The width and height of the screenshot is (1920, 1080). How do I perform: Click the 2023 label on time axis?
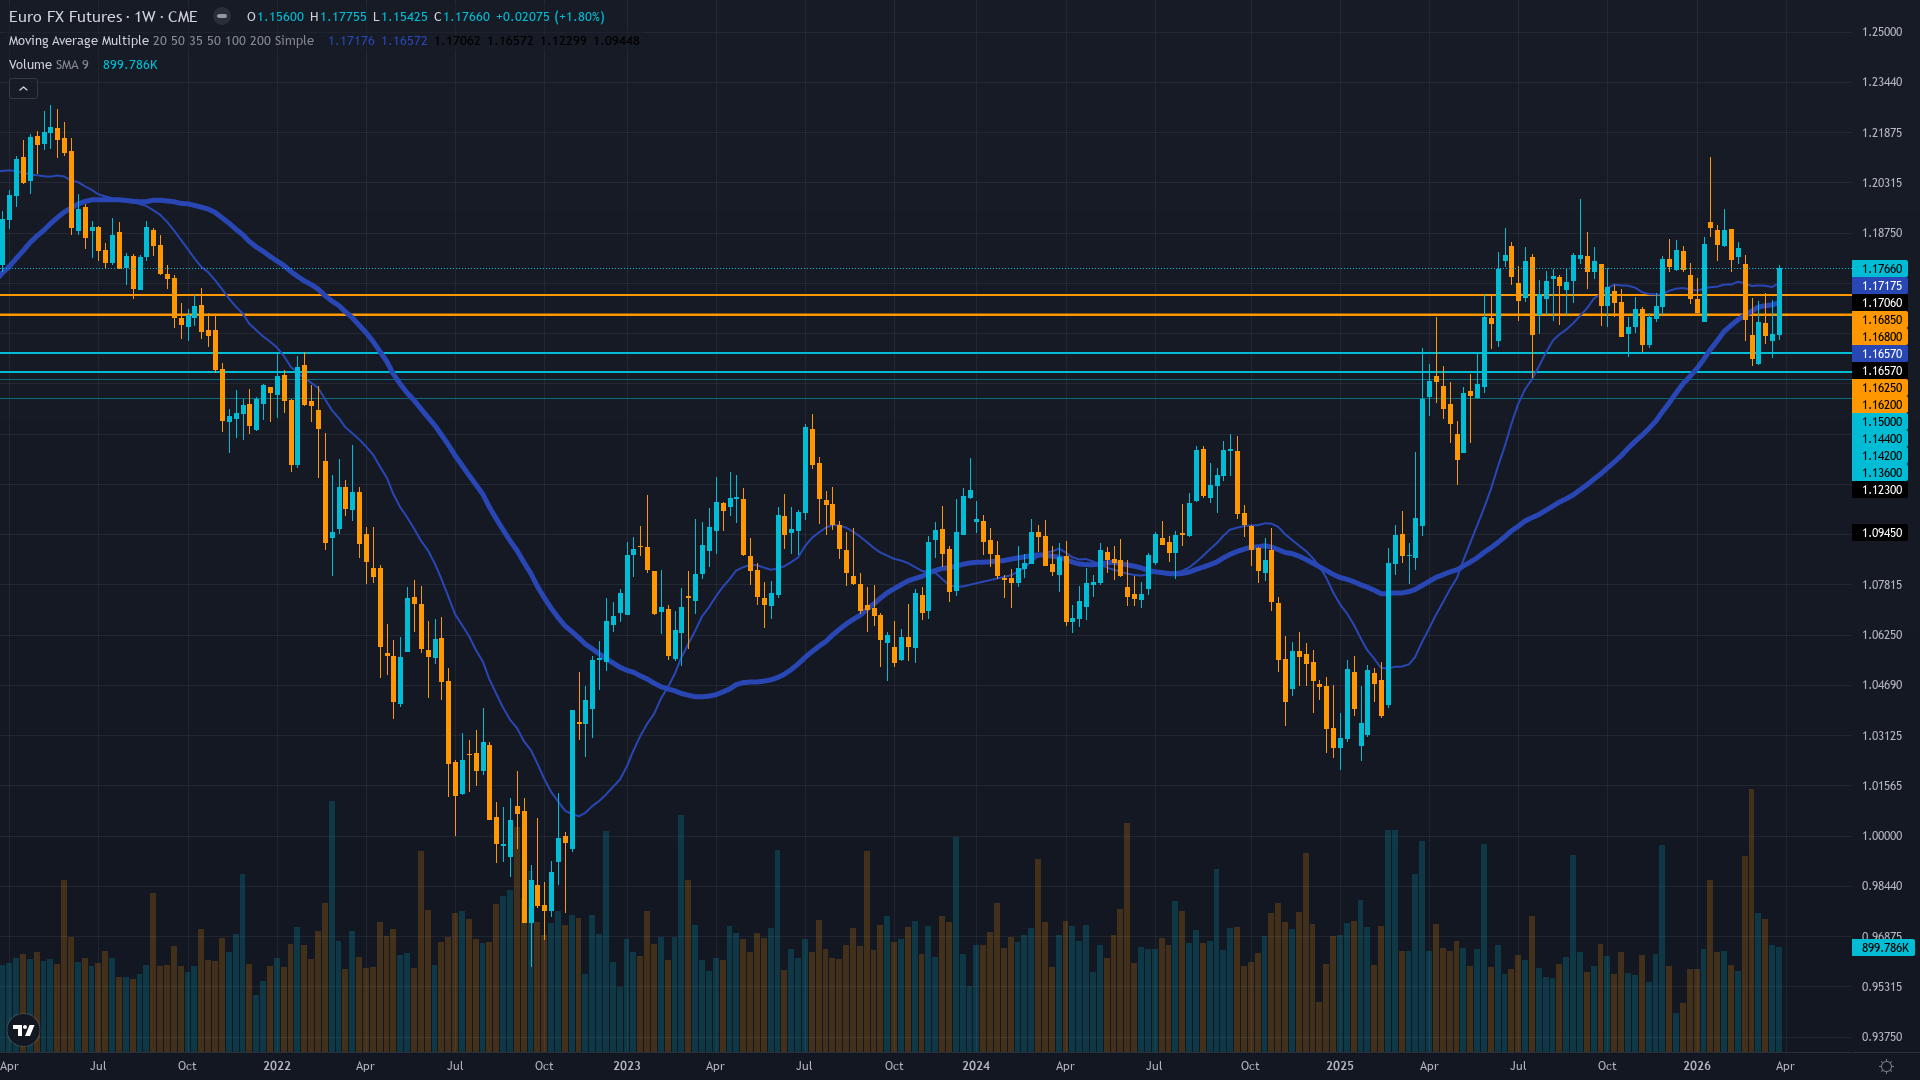627,1066
